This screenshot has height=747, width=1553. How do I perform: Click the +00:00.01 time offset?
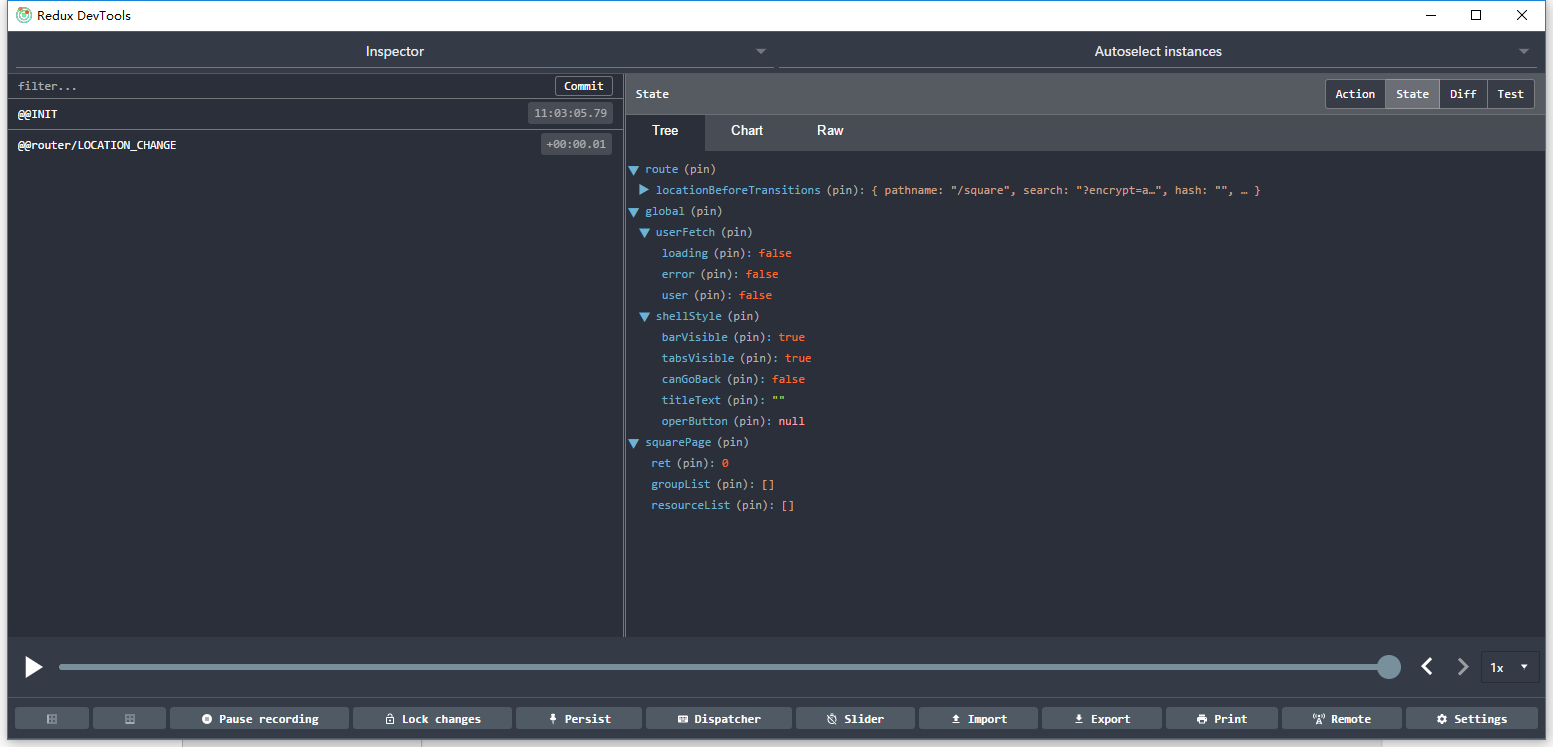(x=576, y=145)
